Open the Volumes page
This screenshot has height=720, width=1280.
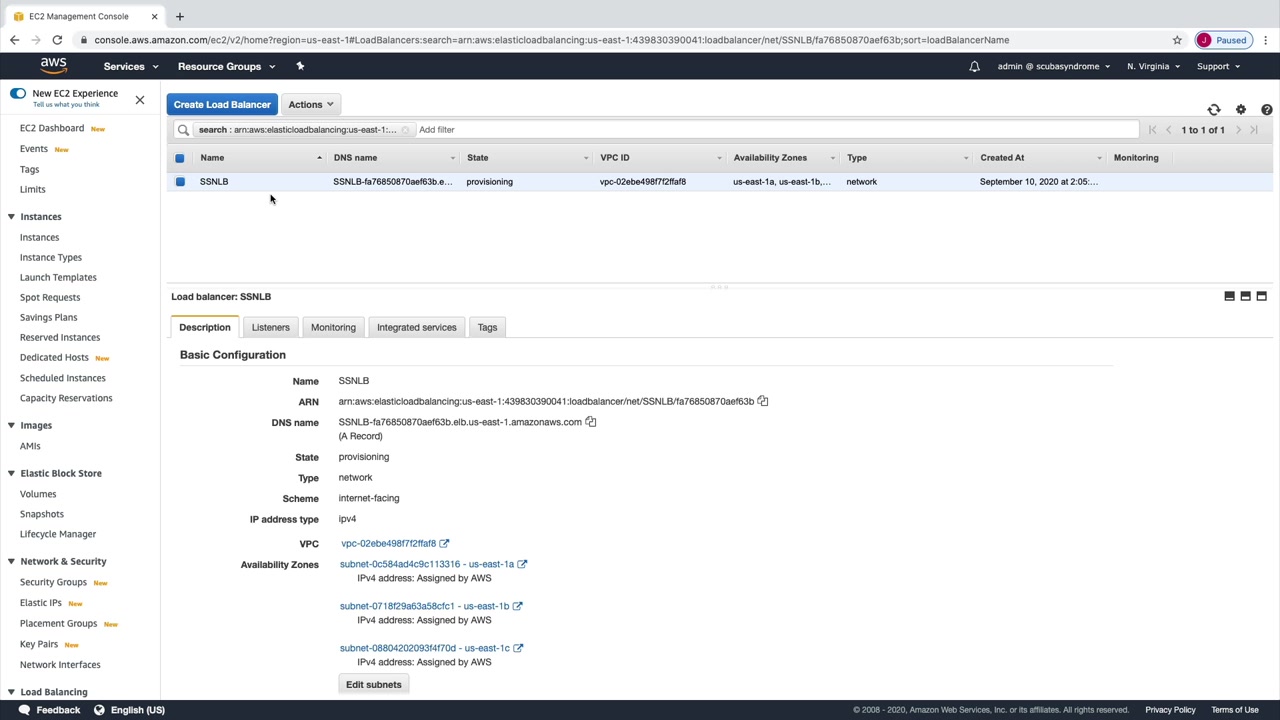(x=38, y=494)
